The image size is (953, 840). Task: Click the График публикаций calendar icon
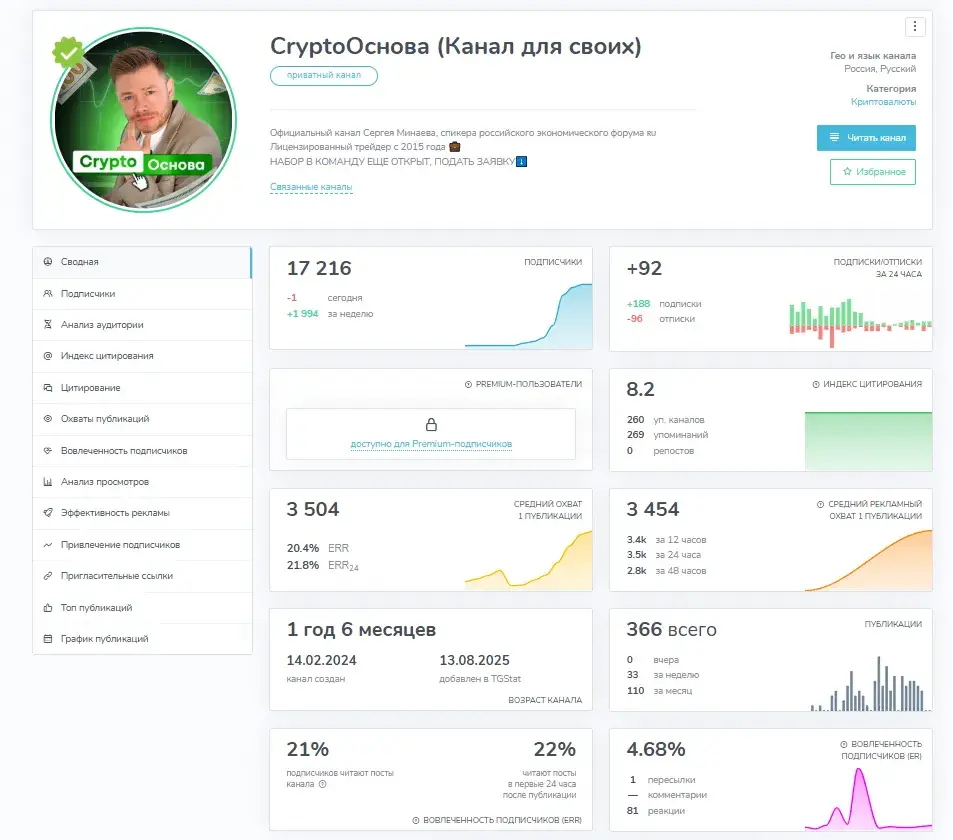tap(48, 639)
